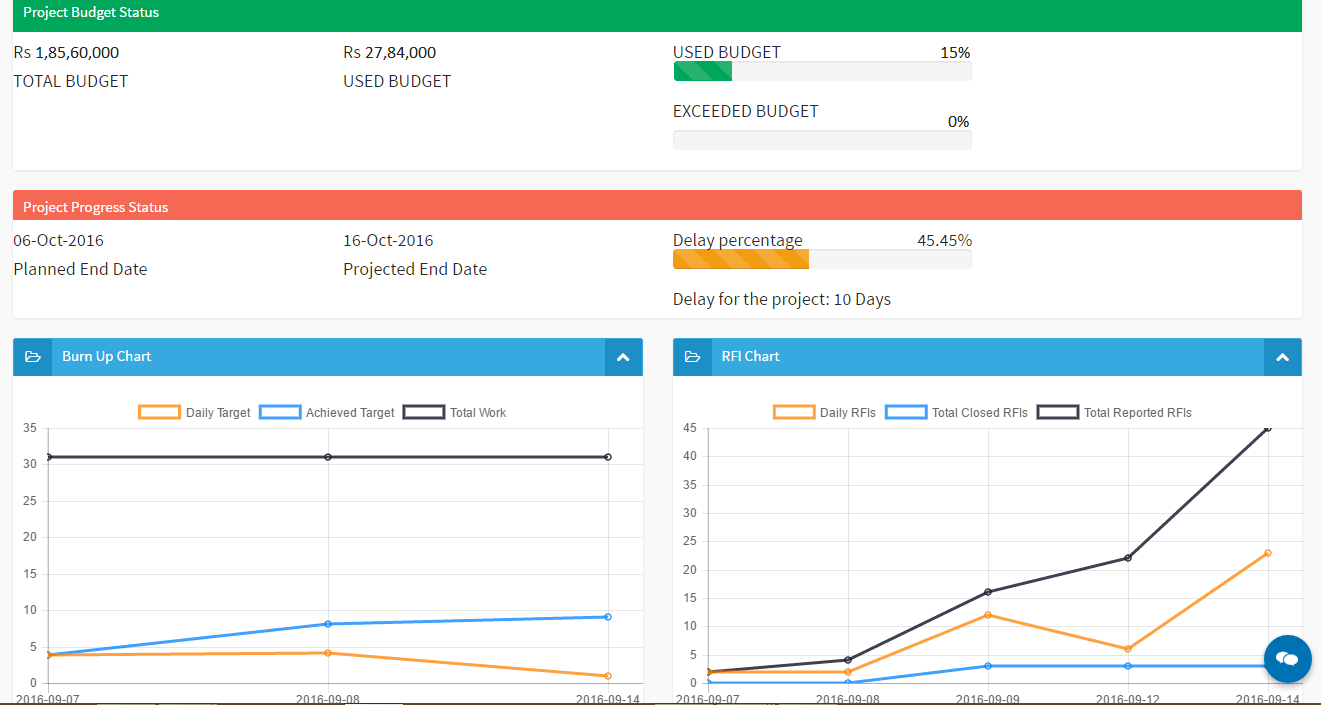This screenshot has height=705, width=1321.
Task: Click Achieved Target point at 2016-09-08
Action: 329,624
